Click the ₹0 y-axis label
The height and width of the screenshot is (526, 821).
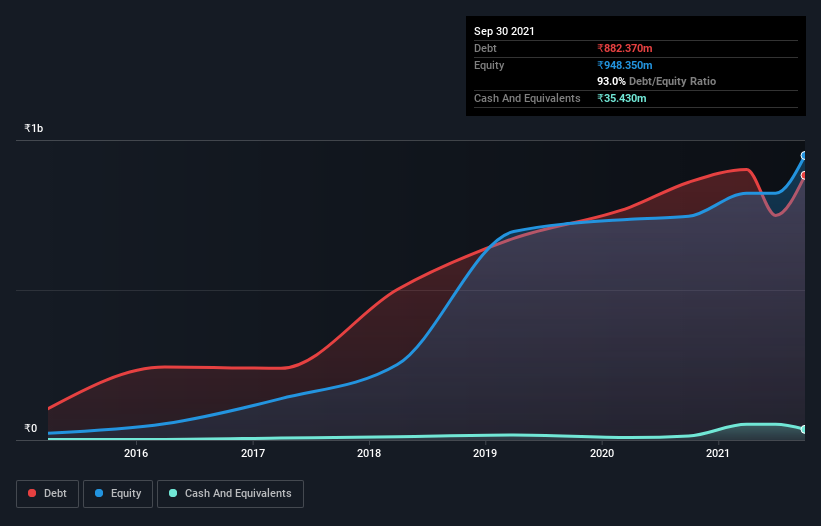(x=30, y=428)
